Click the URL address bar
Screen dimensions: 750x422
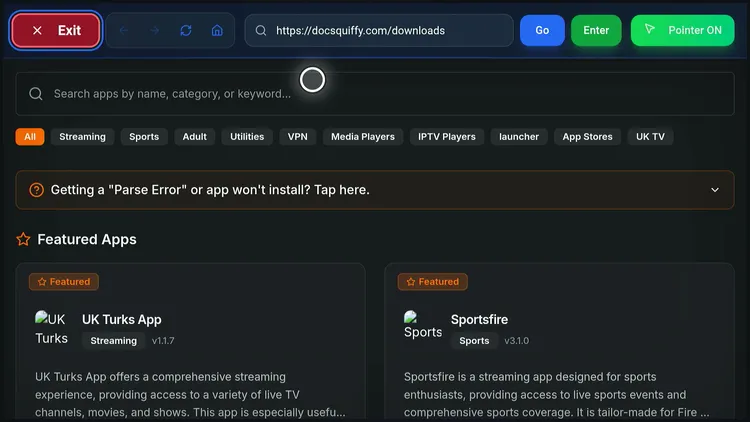[x=379, y=31]
